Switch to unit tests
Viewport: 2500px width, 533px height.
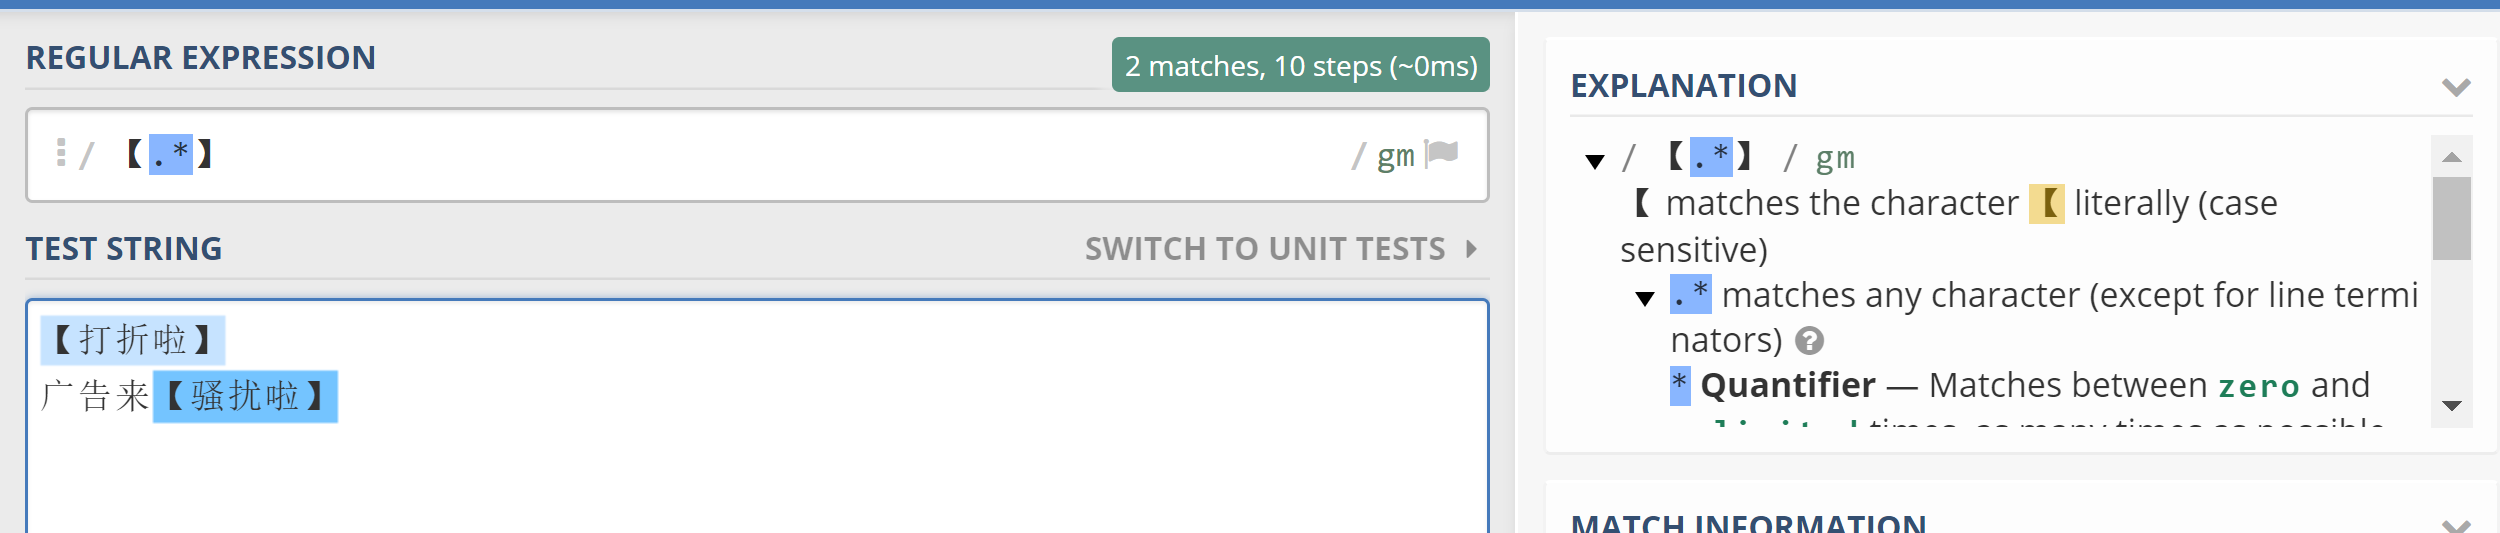point(1265,249)
